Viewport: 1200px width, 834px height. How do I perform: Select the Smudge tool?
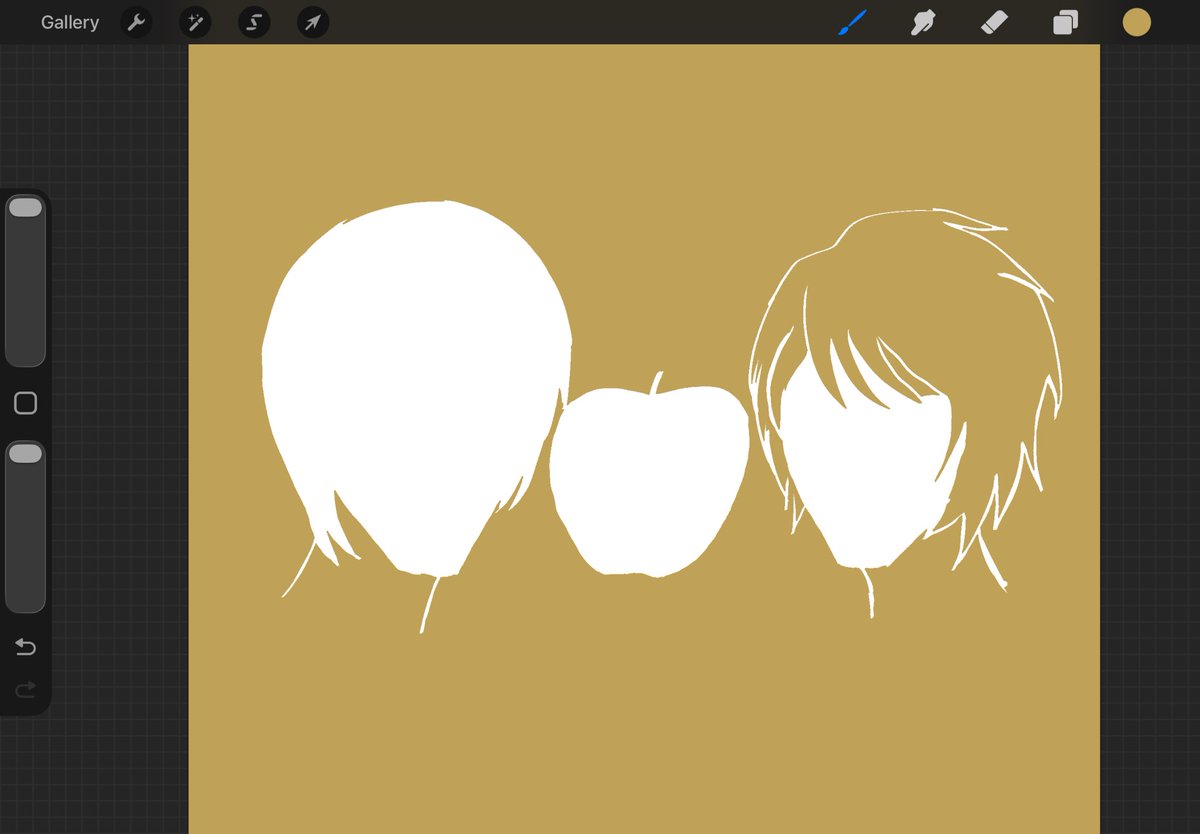coord(923,22)
